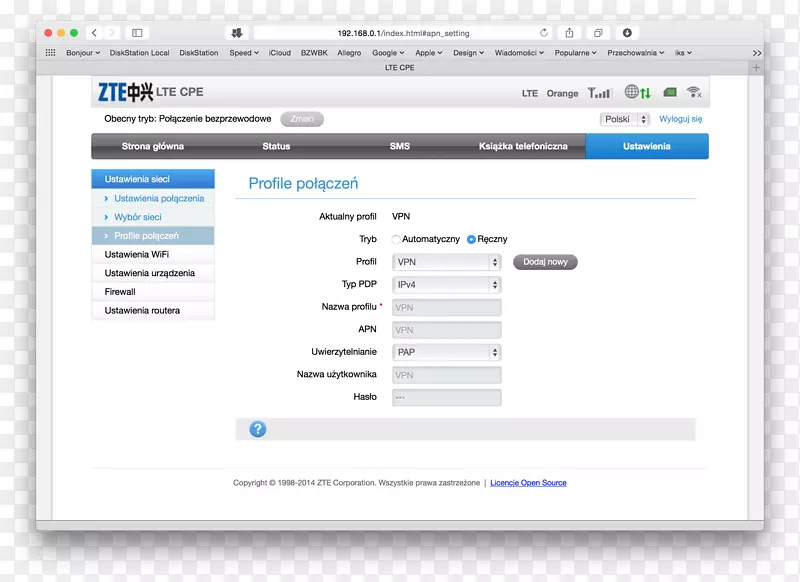
Task: Expand the Design bookmarks folder
Action: 468,53
